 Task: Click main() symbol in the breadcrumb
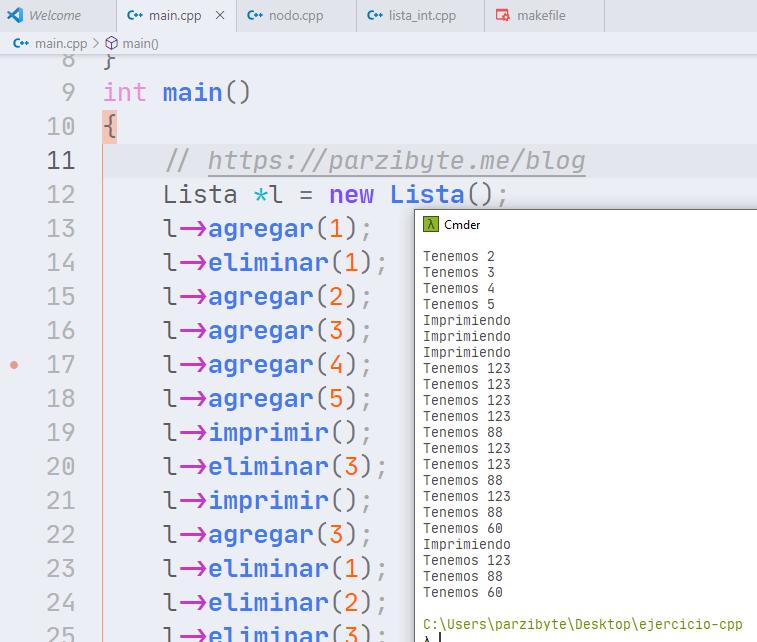pos(140,43)
